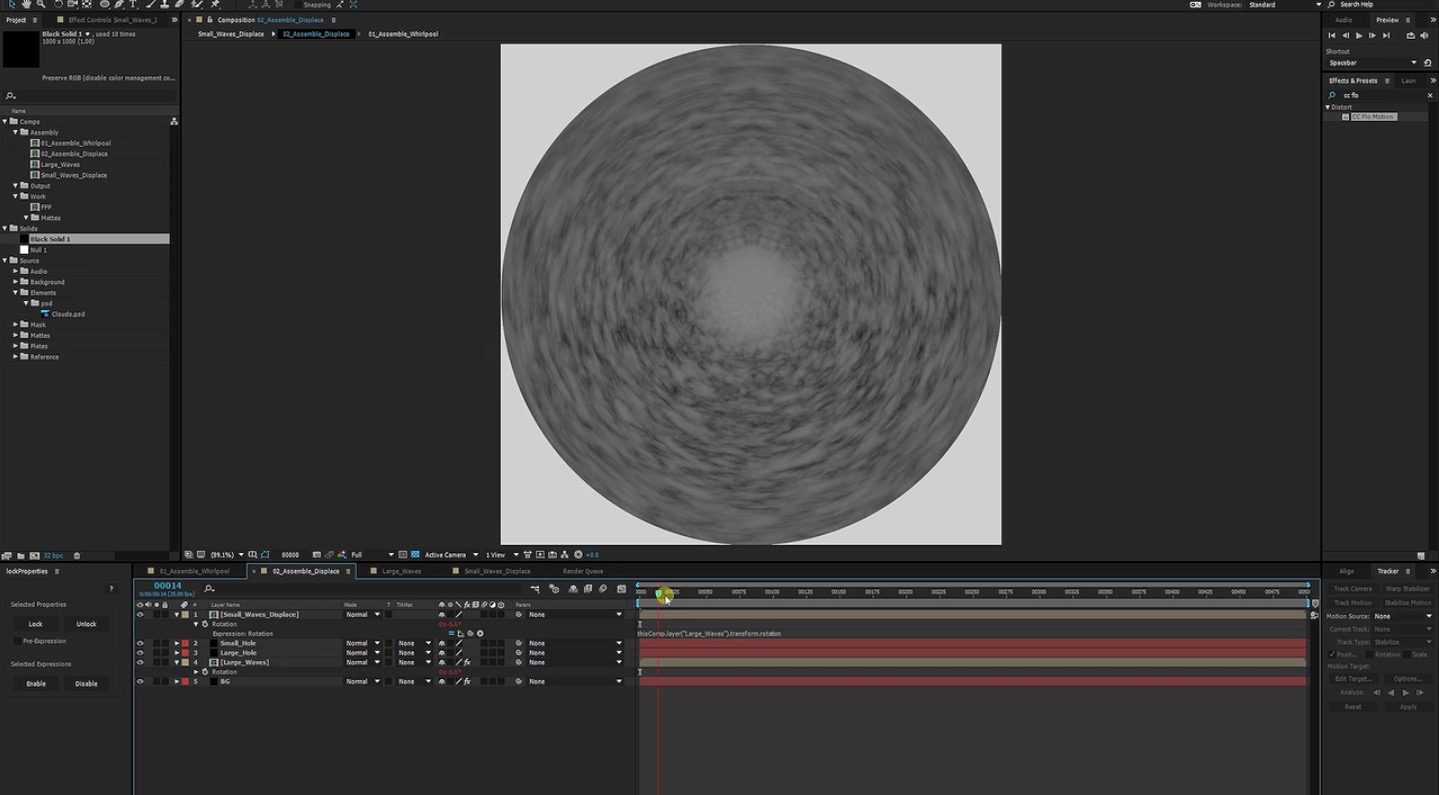
Task: Click Enable selected expressions button
Action: [x=35, y=684]
